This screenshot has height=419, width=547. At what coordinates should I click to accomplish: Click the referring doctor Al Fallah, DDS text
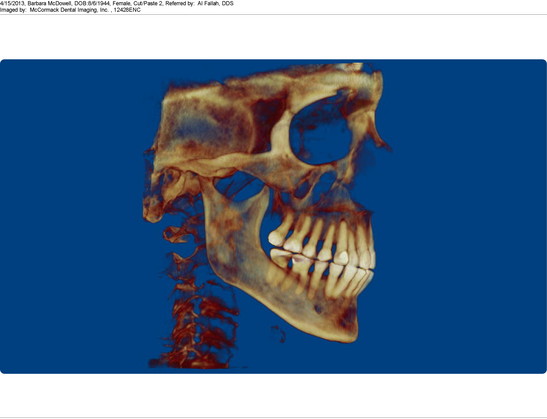coord(216,3)
